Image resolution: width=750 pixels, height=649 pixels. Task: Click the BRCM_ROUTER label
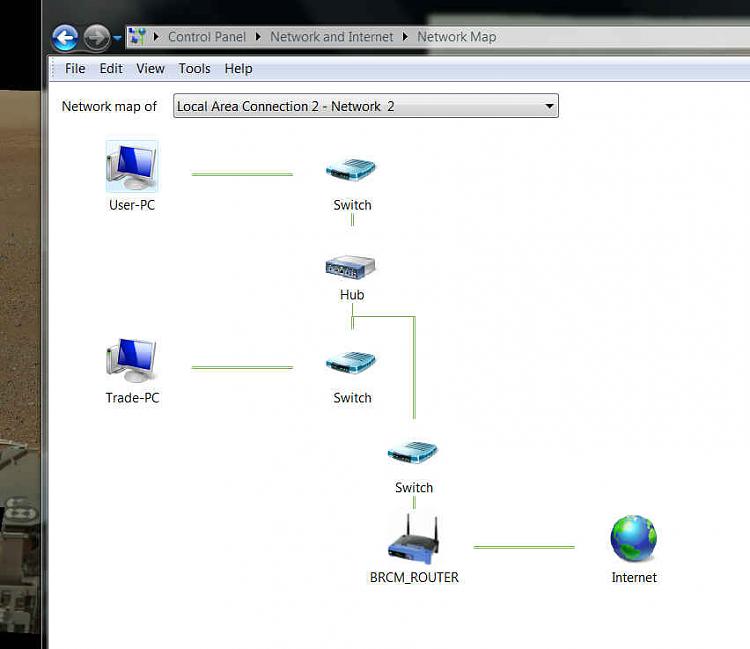(x=414, y=577)
